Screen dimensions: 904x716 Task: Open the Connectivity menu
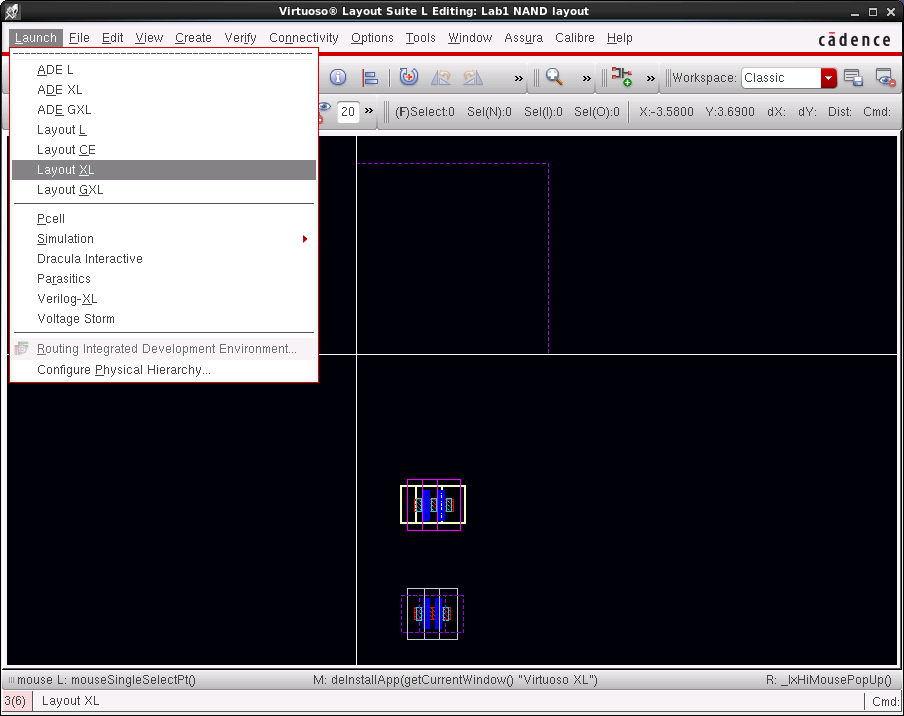point(304,38)
